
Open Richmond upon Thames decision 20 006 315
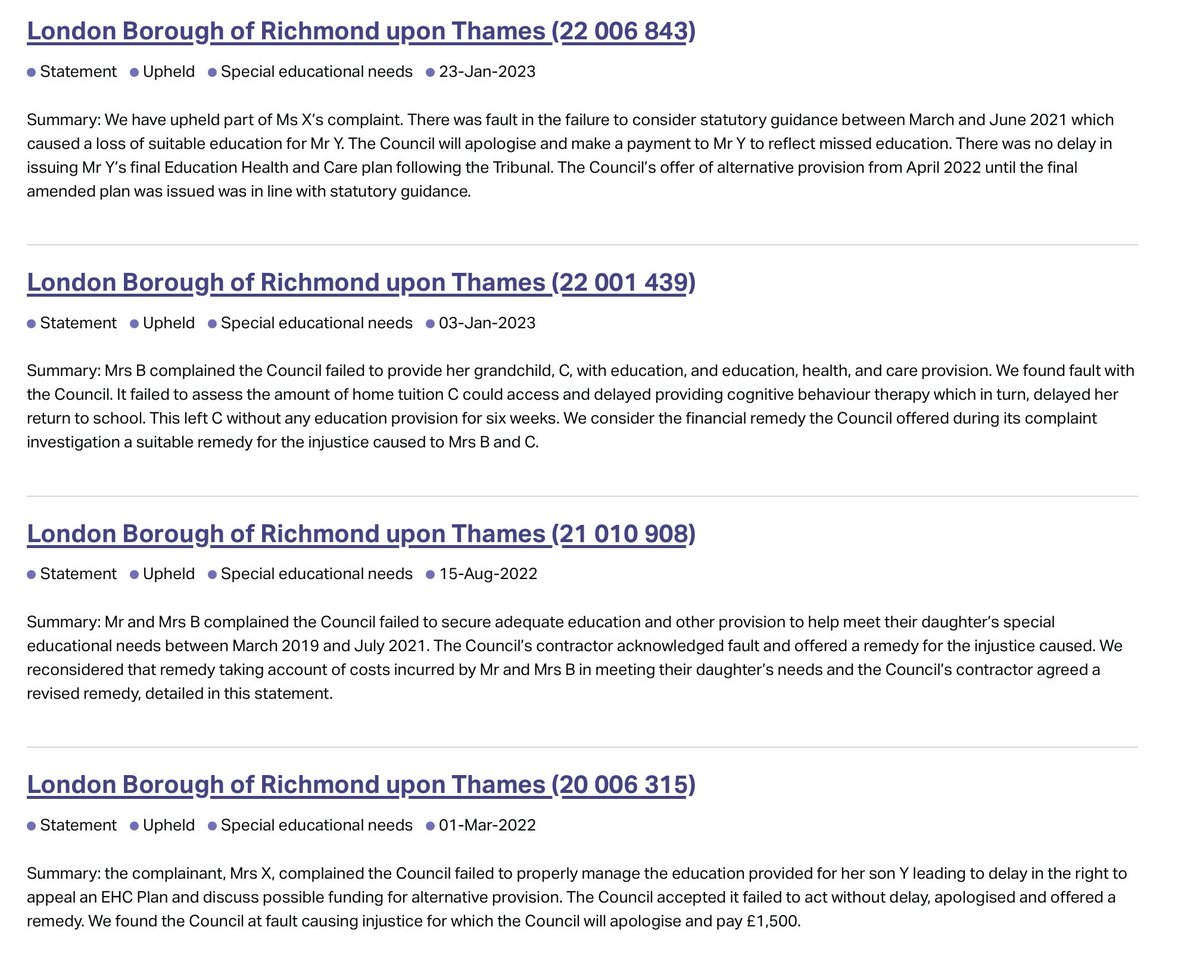point(361,784)
